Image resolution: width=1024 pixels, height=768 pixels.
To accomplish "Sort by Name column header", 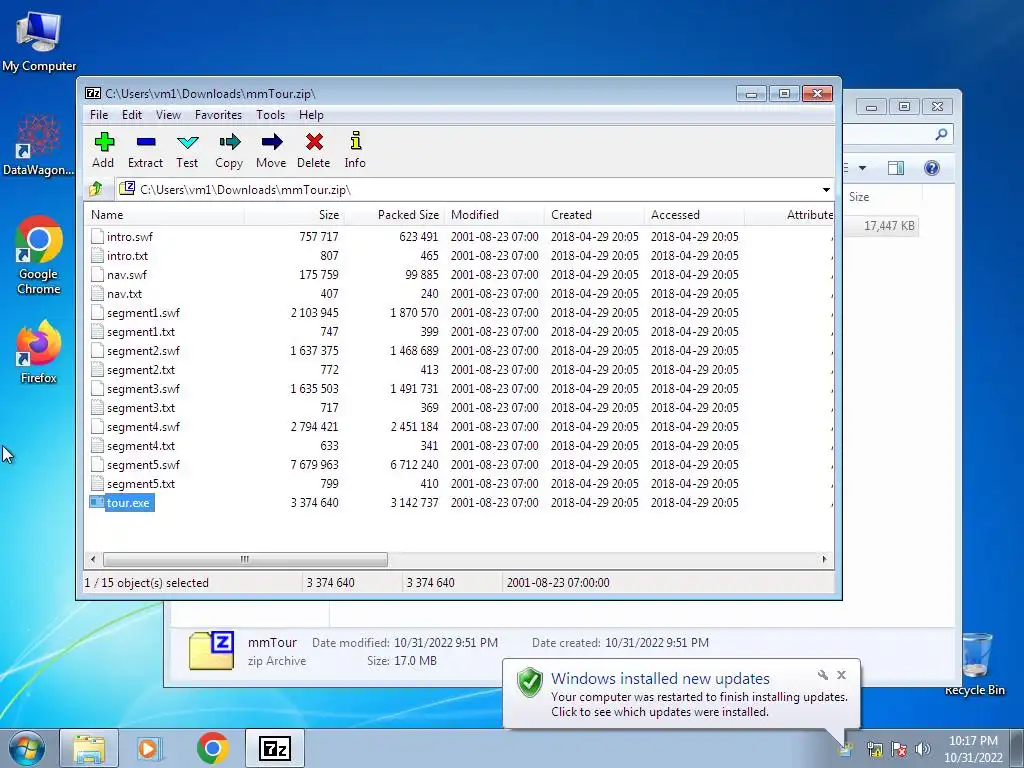I will 165,215.
